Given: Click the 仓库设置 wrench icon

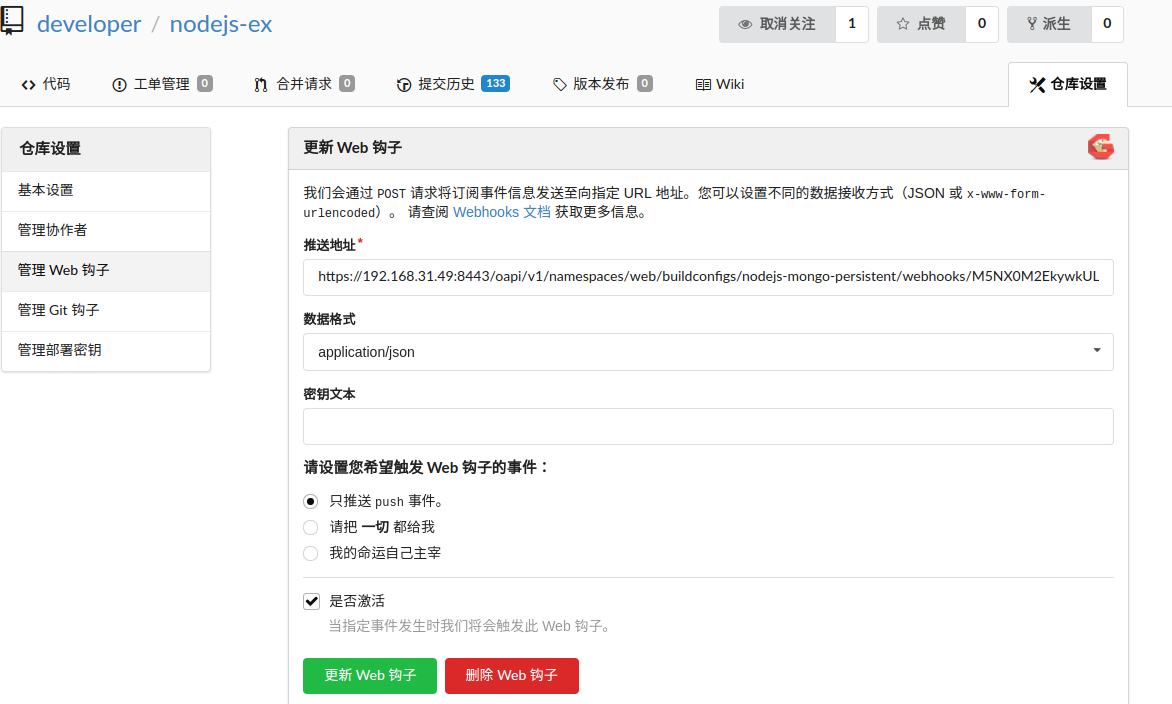Looking at the screenshot, I should (1037, 84).
